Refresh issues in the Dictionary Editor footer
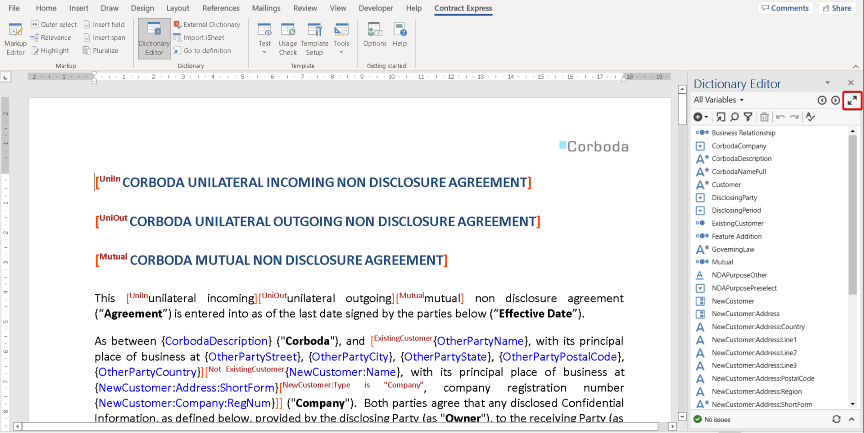Viewport: 864px width, 433px height. 837,418
